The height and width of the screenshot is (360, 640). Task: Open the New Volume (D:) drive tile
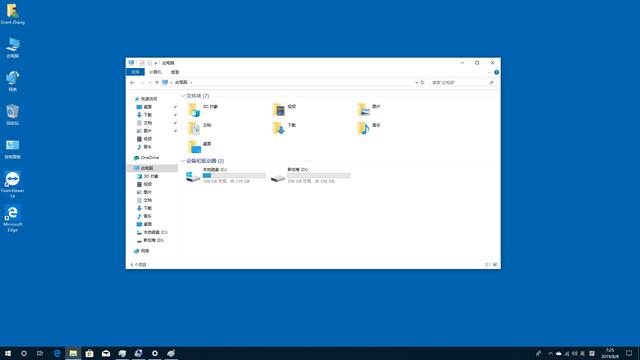[x=310, y=175]
